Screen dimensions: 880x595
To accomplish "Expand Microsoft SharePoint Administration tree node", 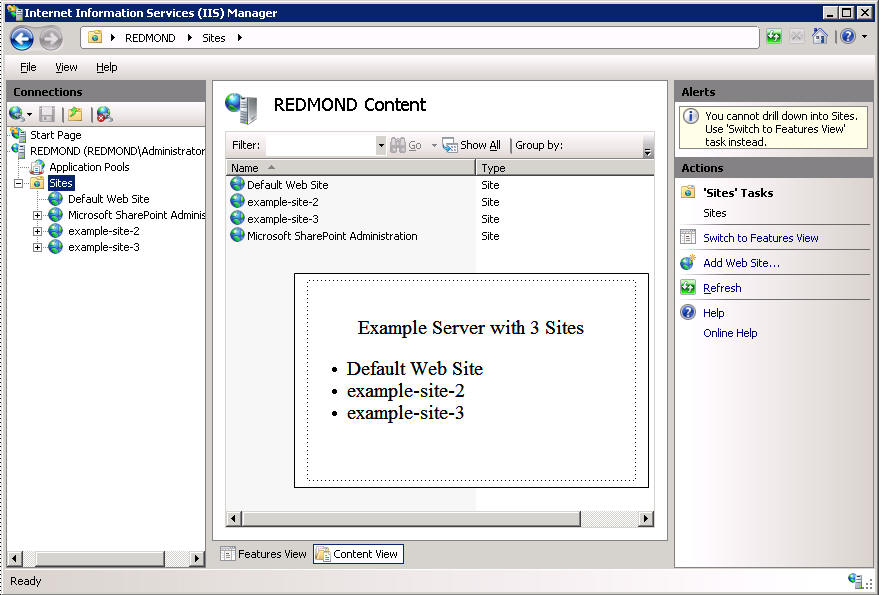I will 38,215.
